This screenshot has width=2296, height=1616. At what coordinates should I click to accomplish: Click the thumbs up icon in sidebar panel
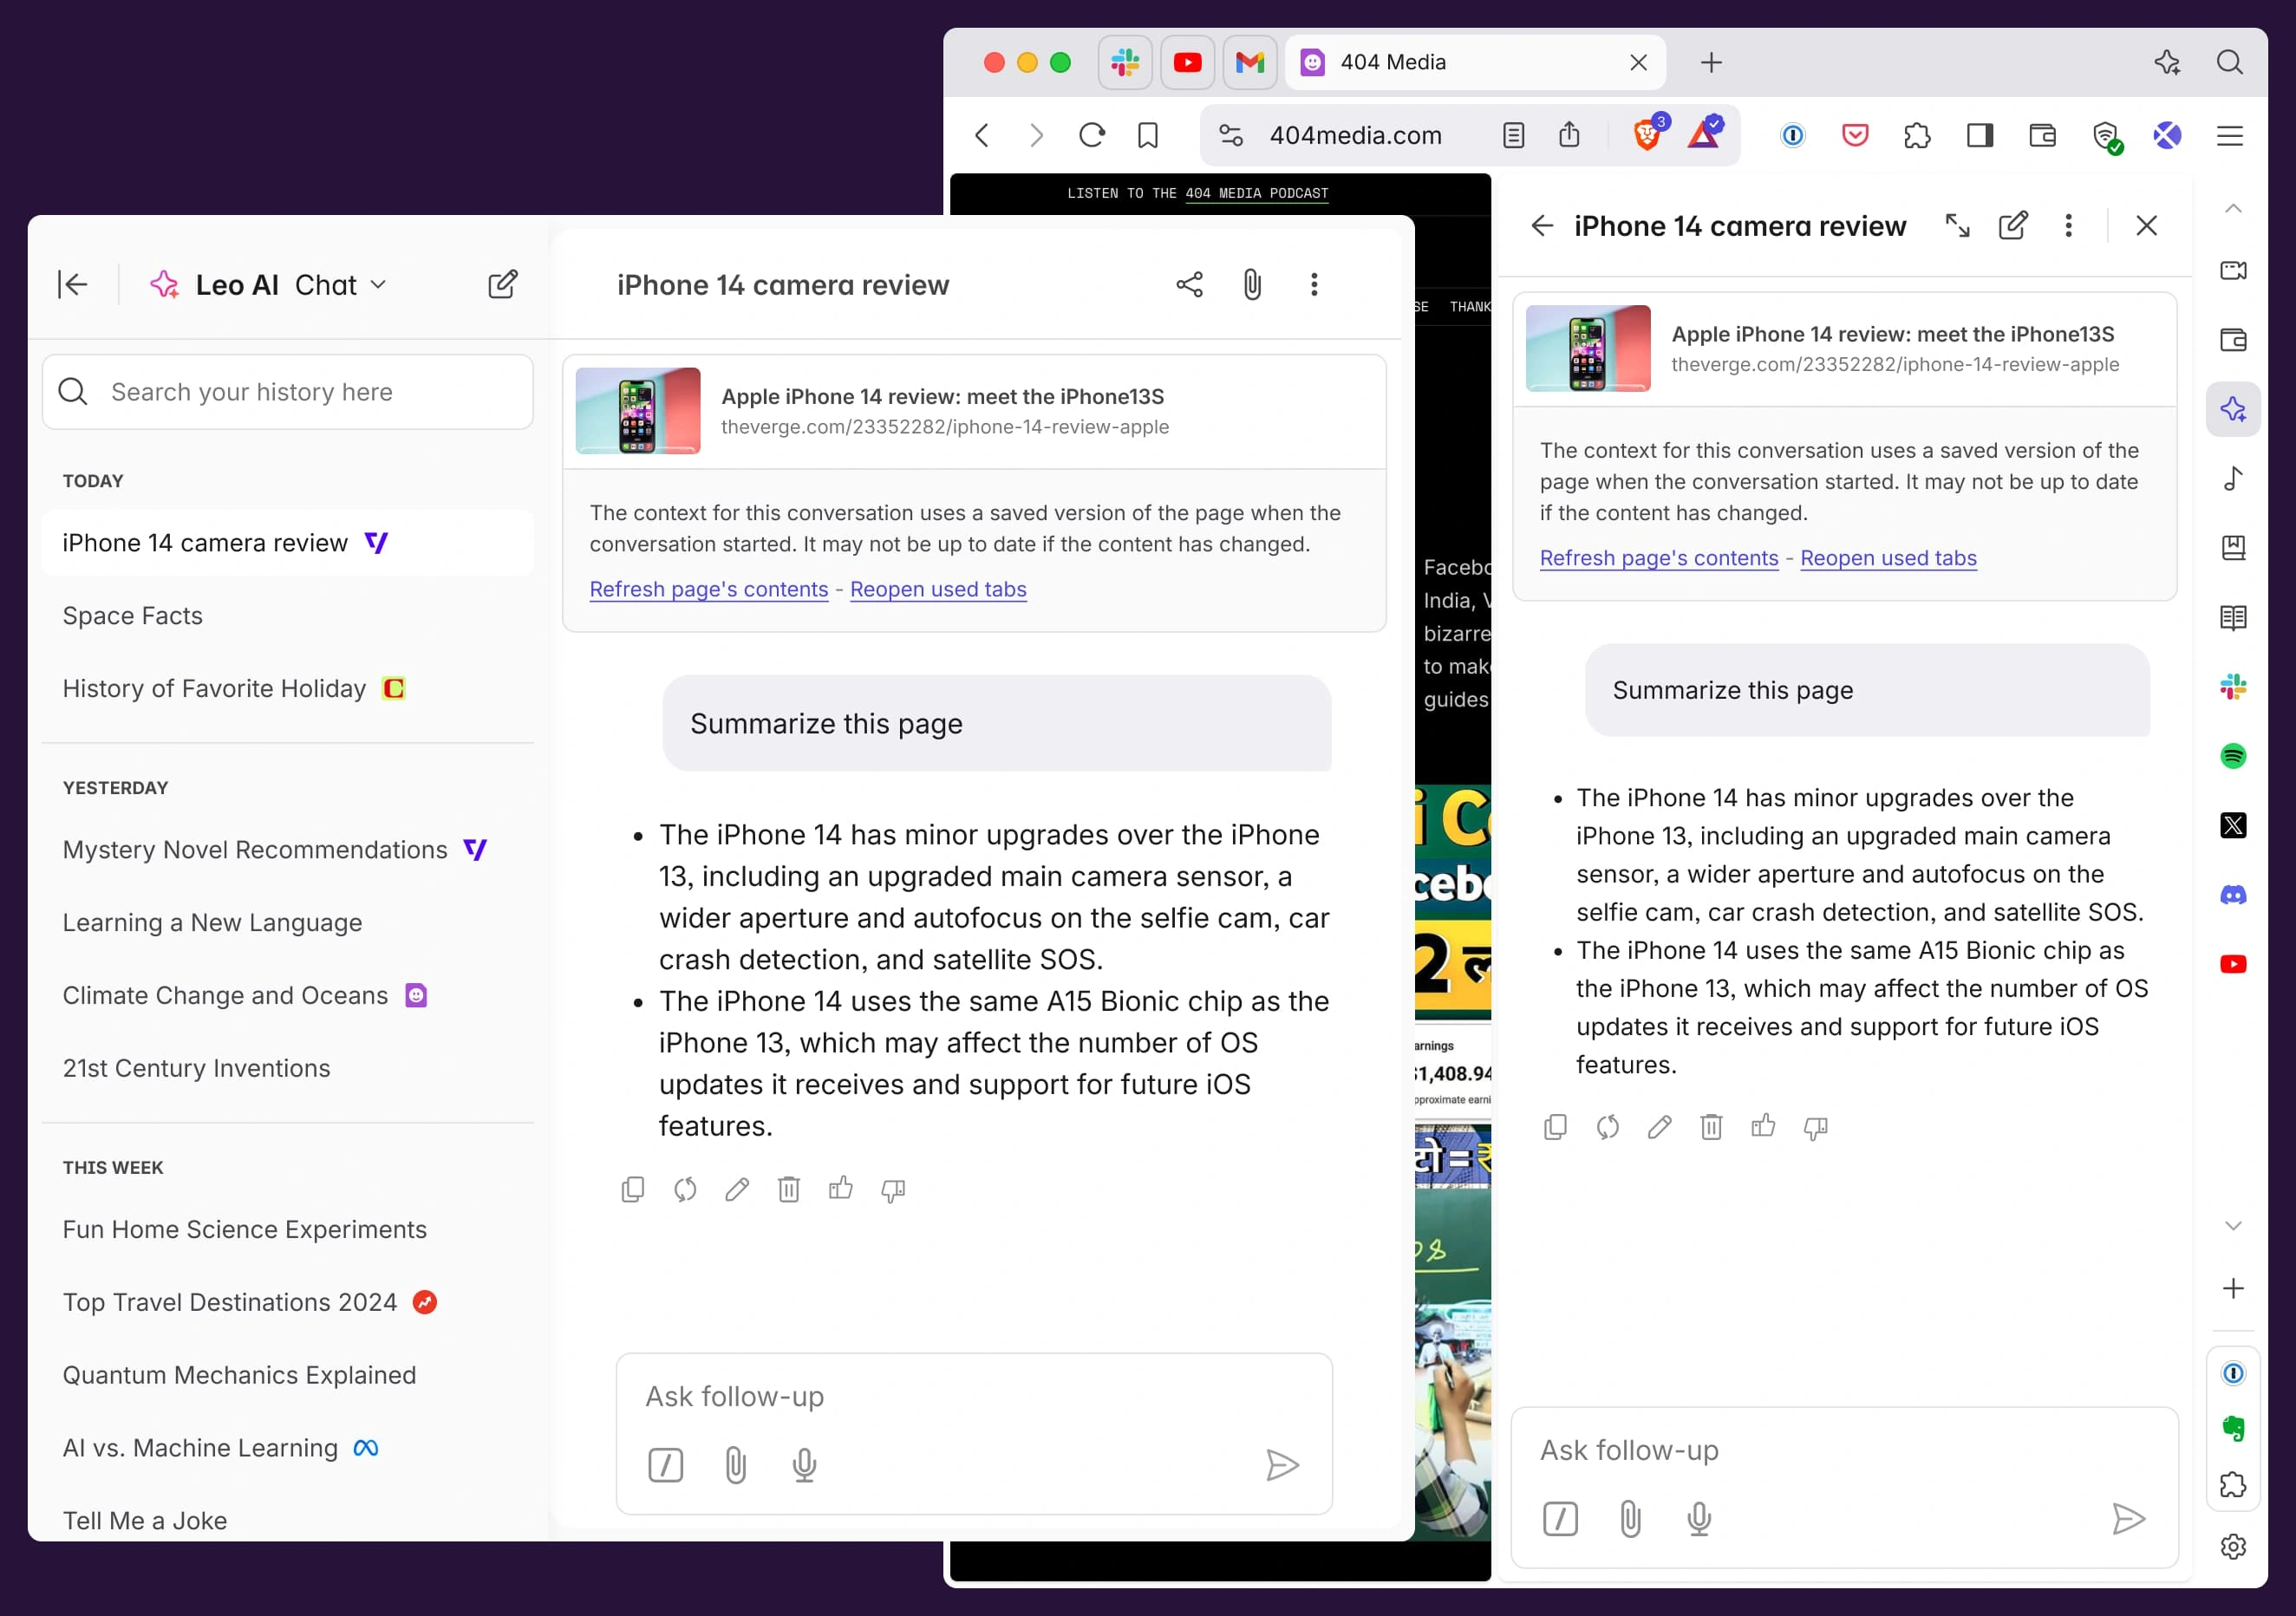[x=1763, y=1127]
